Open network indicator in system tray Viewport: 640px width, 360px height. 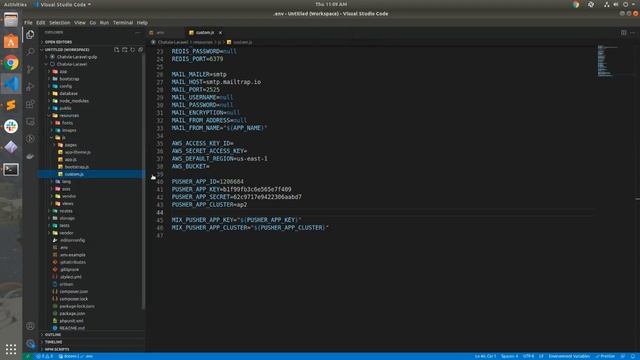(x=607, y=4)
